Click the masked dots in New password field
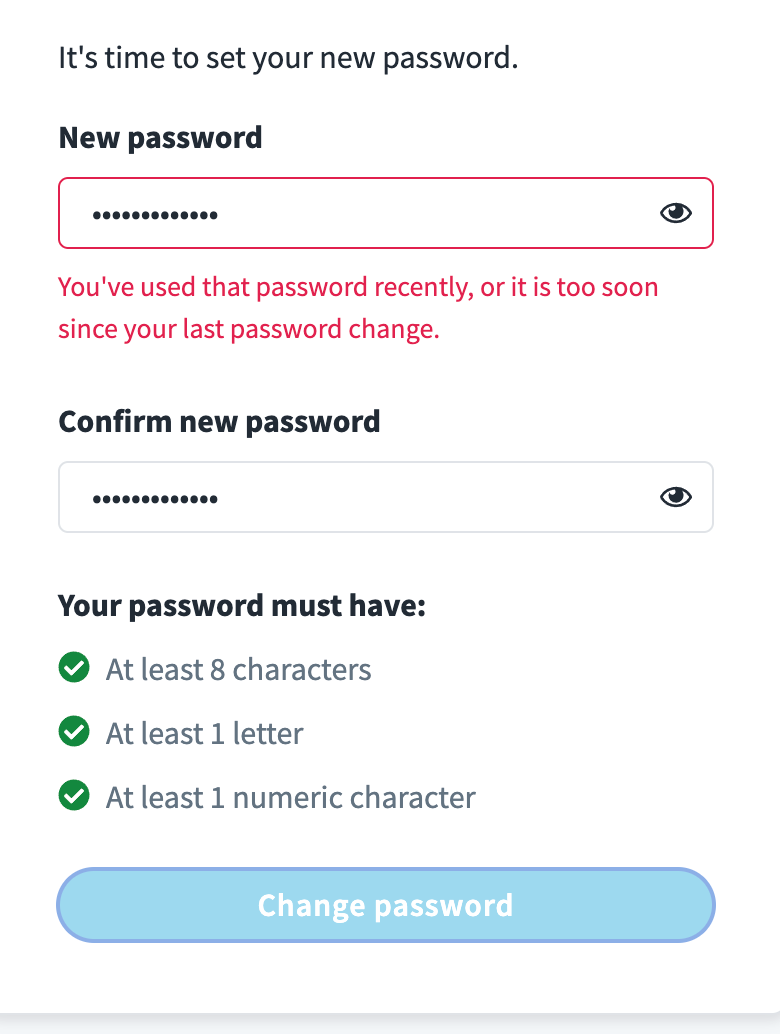The height and width of the screenshot is (1034, 780). (155, 214)
